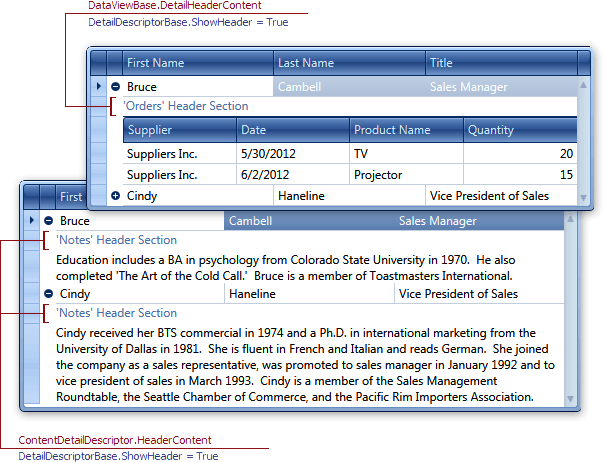Select date cell 5/30/2012
This screenshot has height=462, width=604.
click(x=293, y=154)
